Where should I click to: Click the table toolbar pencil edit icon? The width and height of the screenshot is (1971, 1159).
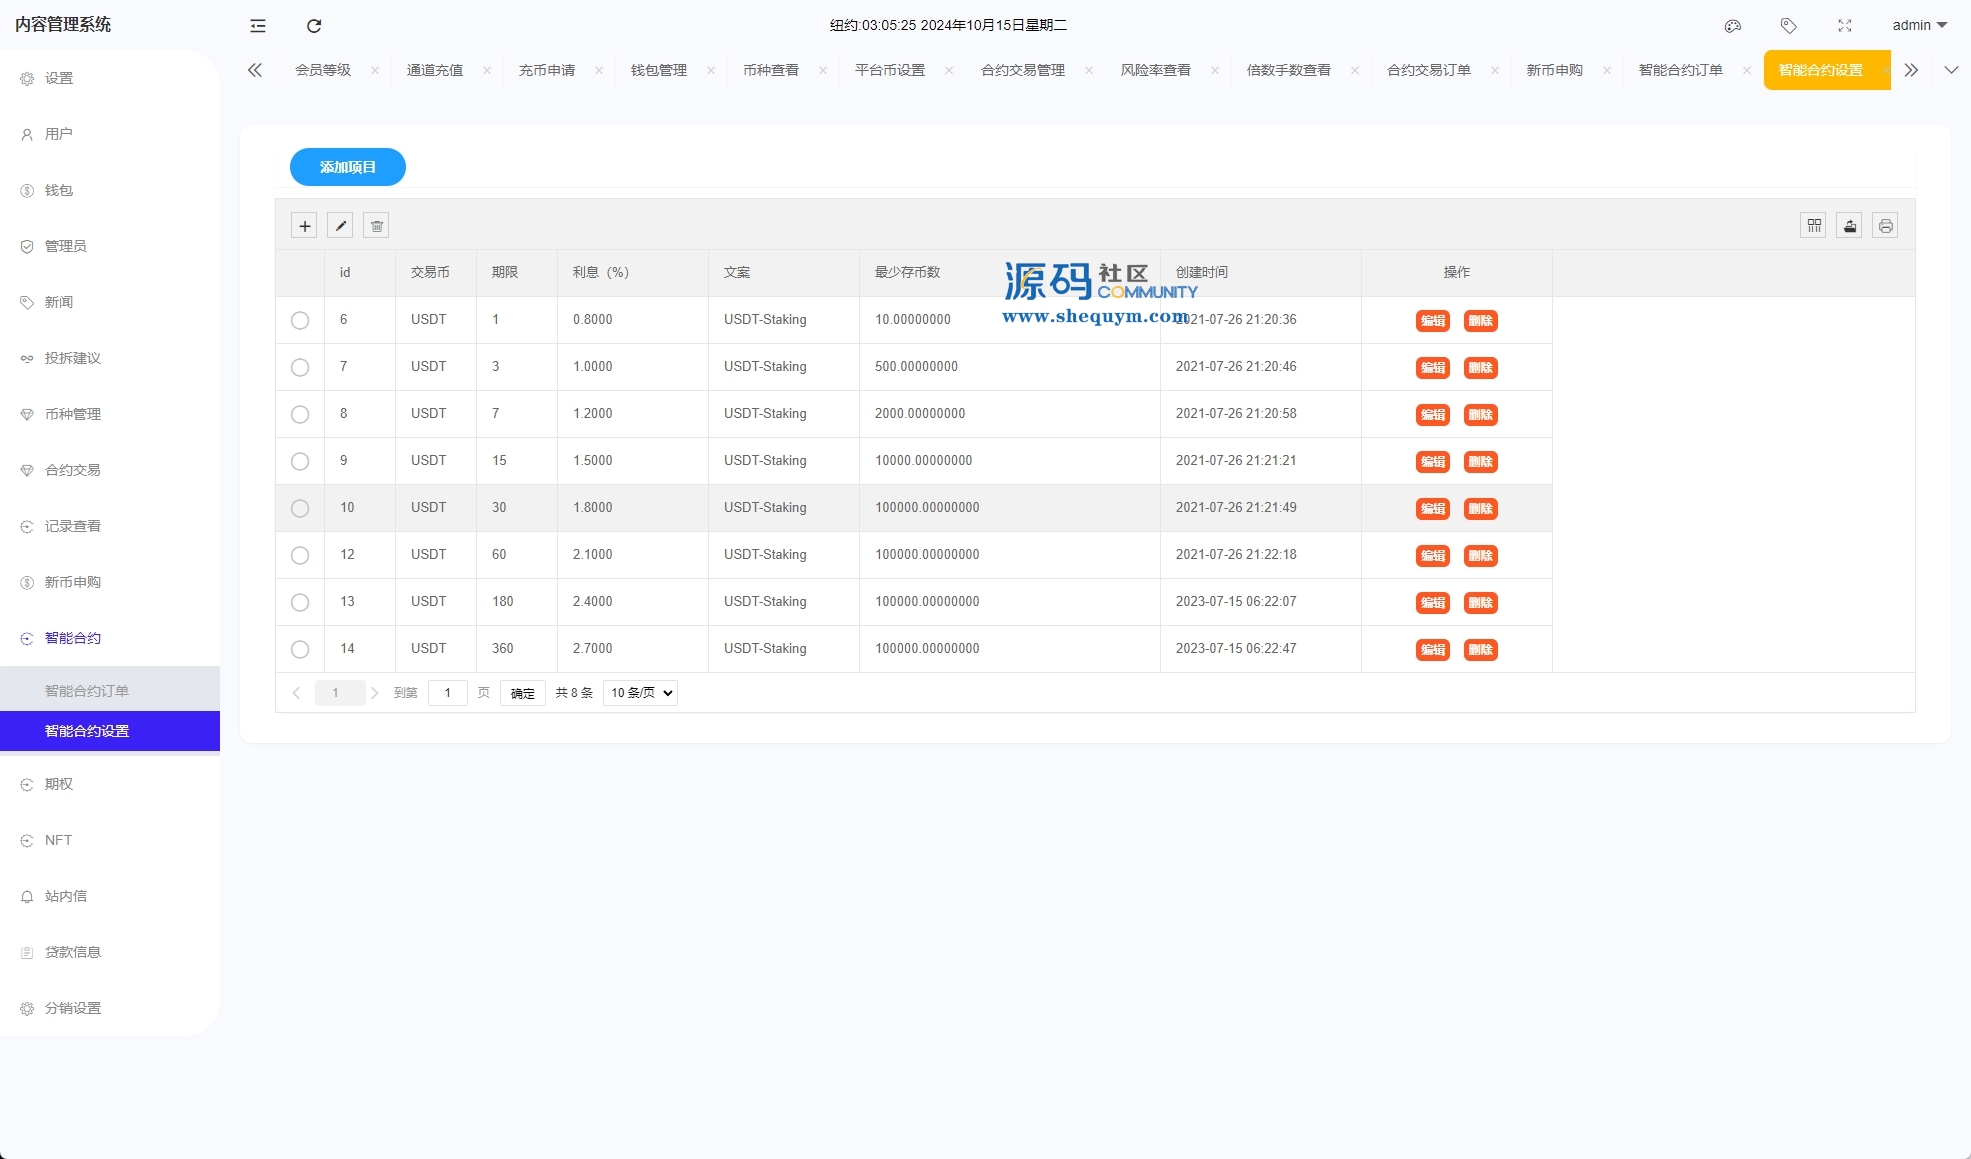(x=340, y=226)
